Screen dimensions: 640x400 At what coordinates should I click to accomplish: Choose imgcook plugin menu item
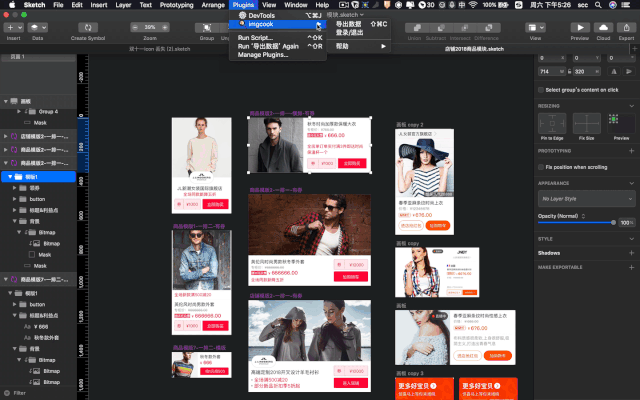tap(278, 24)
